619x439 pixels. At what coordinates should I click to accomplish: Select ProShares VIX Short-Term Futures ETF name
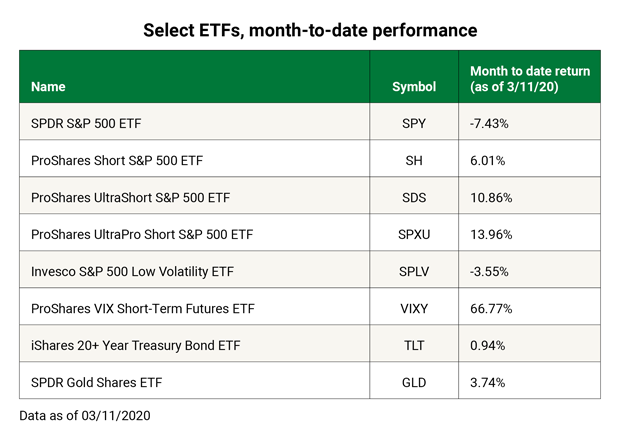tap(143, 309)
